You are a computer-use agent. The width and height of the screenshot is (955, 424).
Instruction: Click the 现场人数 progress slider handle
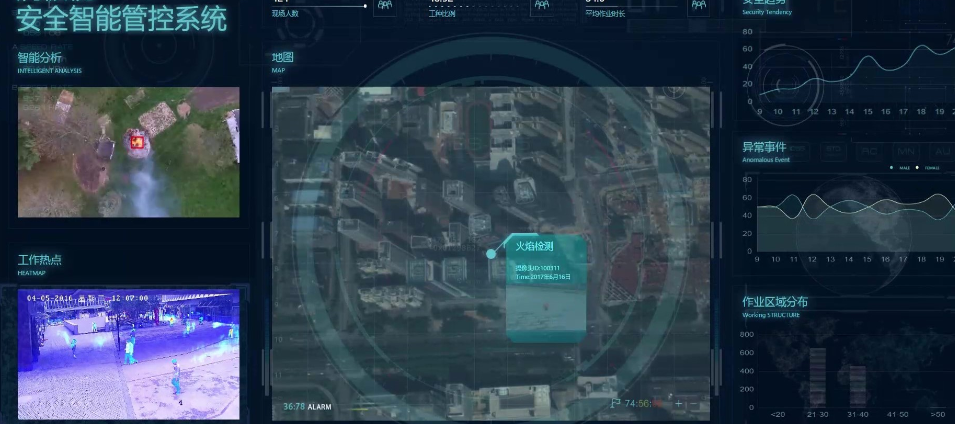pos(365,6)
